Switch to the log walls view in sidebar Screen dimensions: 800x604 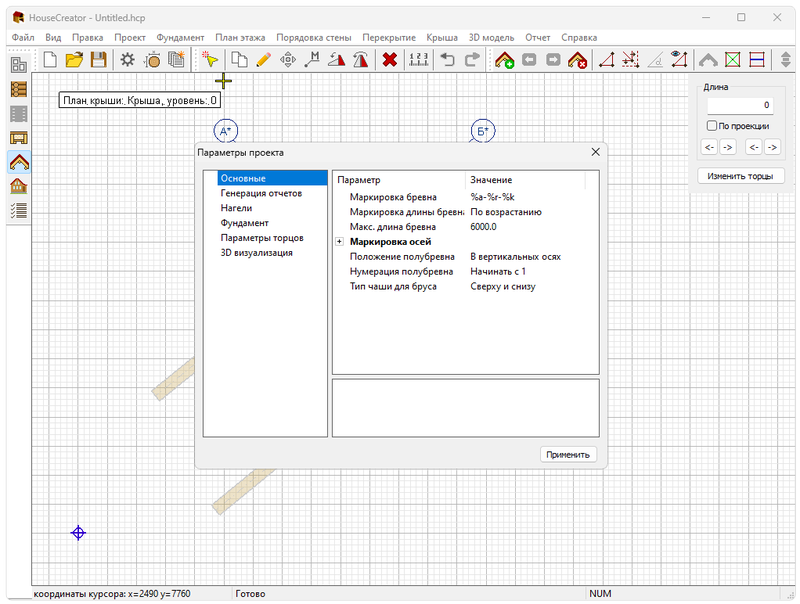(18, 89)
